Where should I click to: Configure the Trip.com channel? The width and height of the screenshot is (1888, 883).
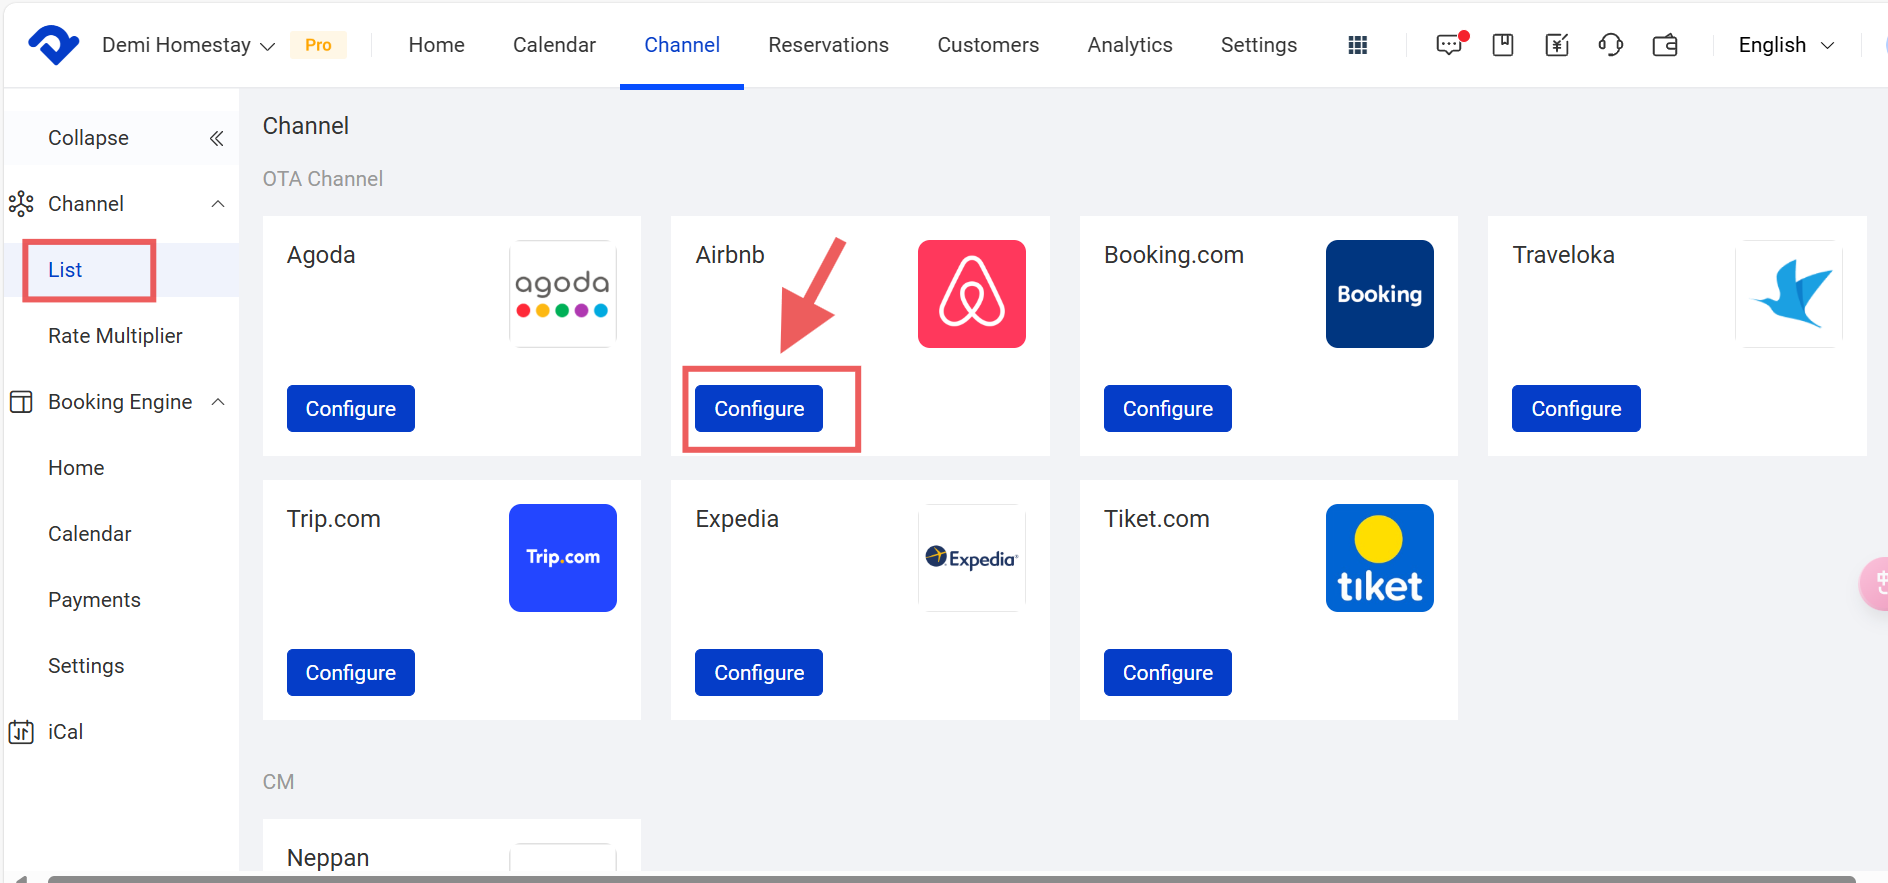351,672
